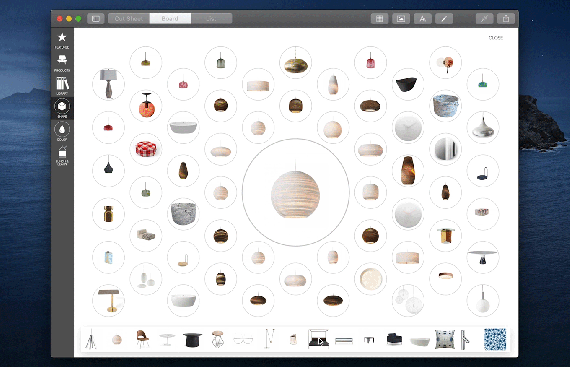The image size is (570, 367).
Task: Open the Featured section with star icon
Action: tap(62, 40)
